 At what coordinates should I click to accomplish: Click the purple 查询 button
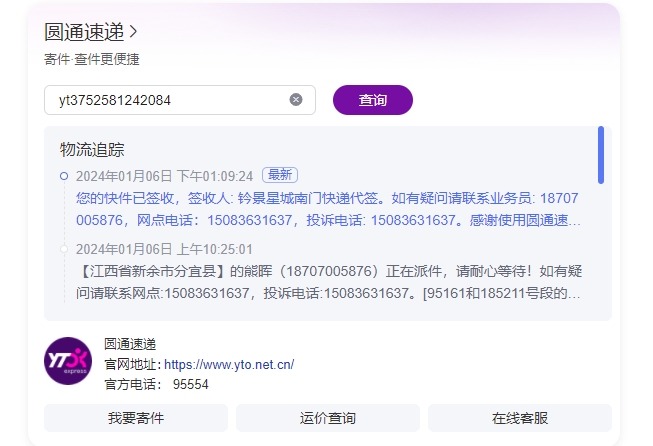click(373, 100)
